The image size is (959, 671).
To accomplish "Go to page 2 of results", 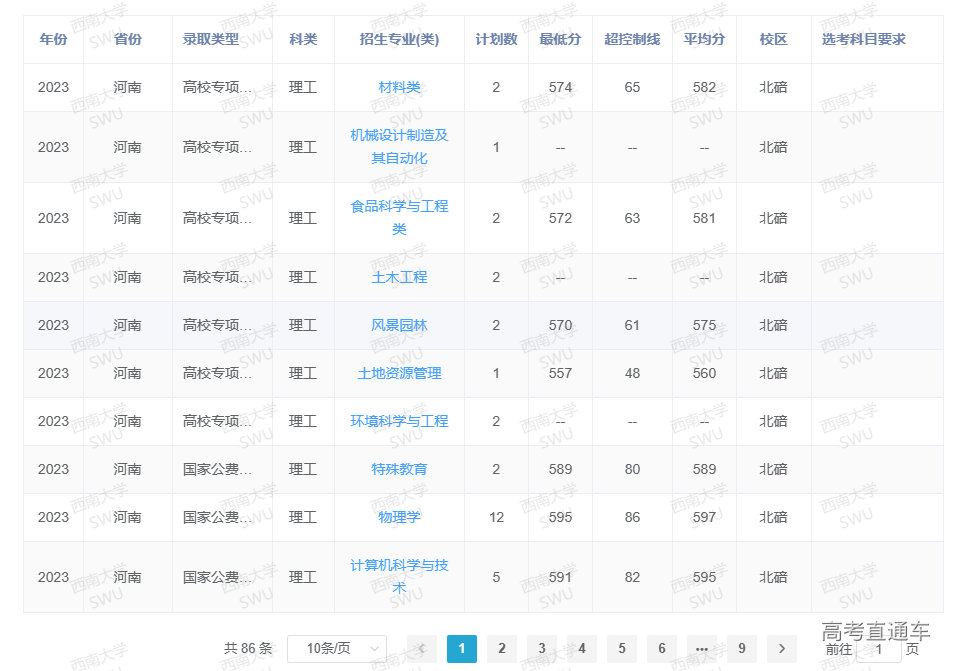I will (501, 648).
